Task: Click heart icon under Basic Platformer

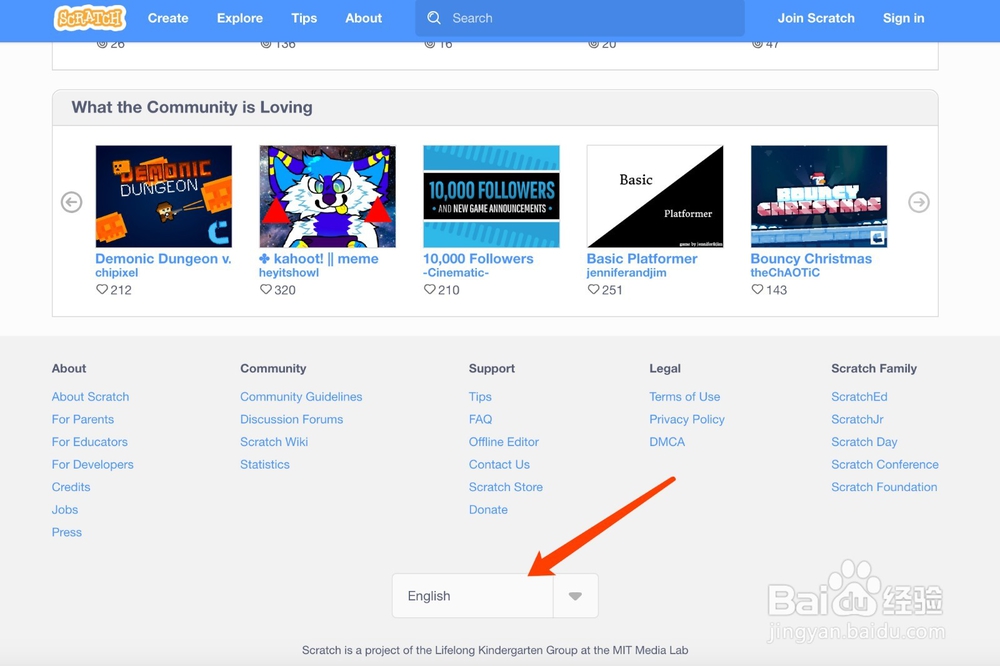Action: coord(594,290)
